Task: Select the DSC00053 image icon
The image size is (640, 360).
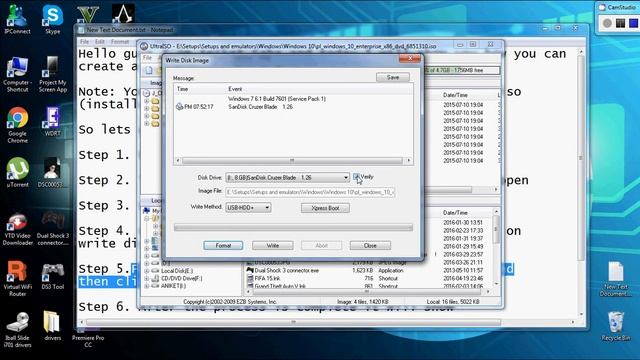Action: pos(51,173)
